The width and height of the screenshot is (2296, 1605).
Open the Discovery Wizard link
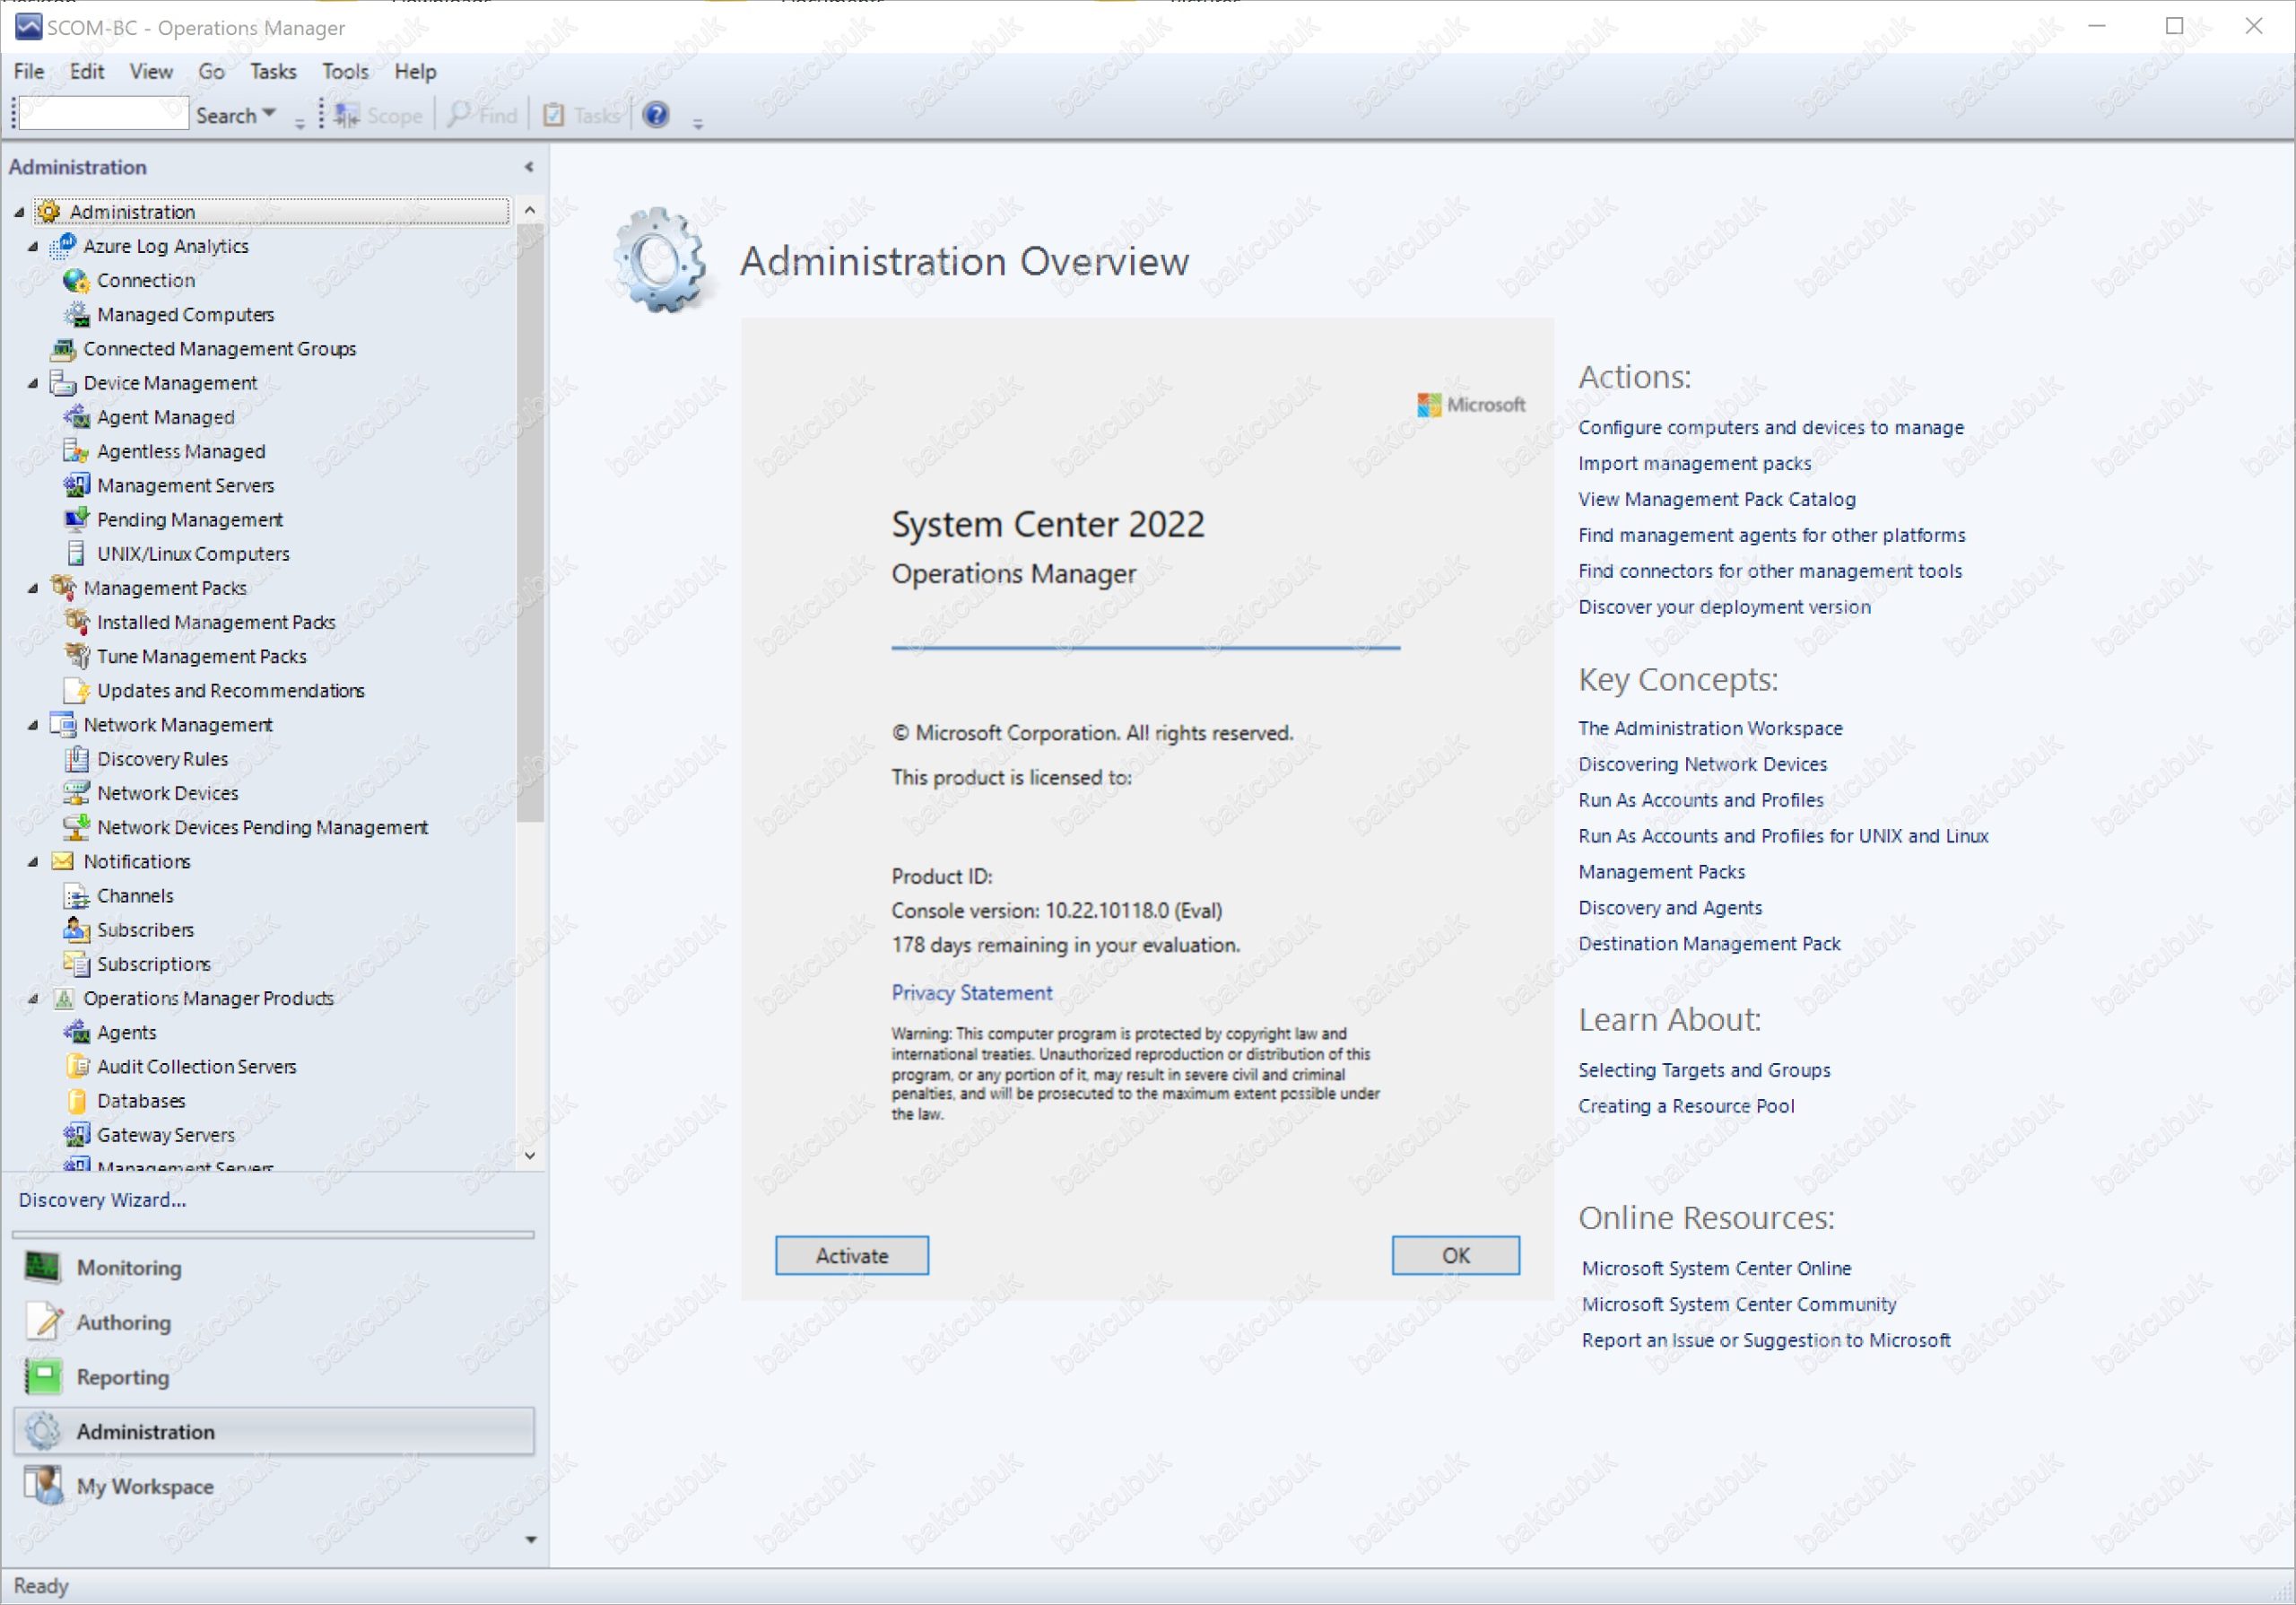(x=103, y=1200)
